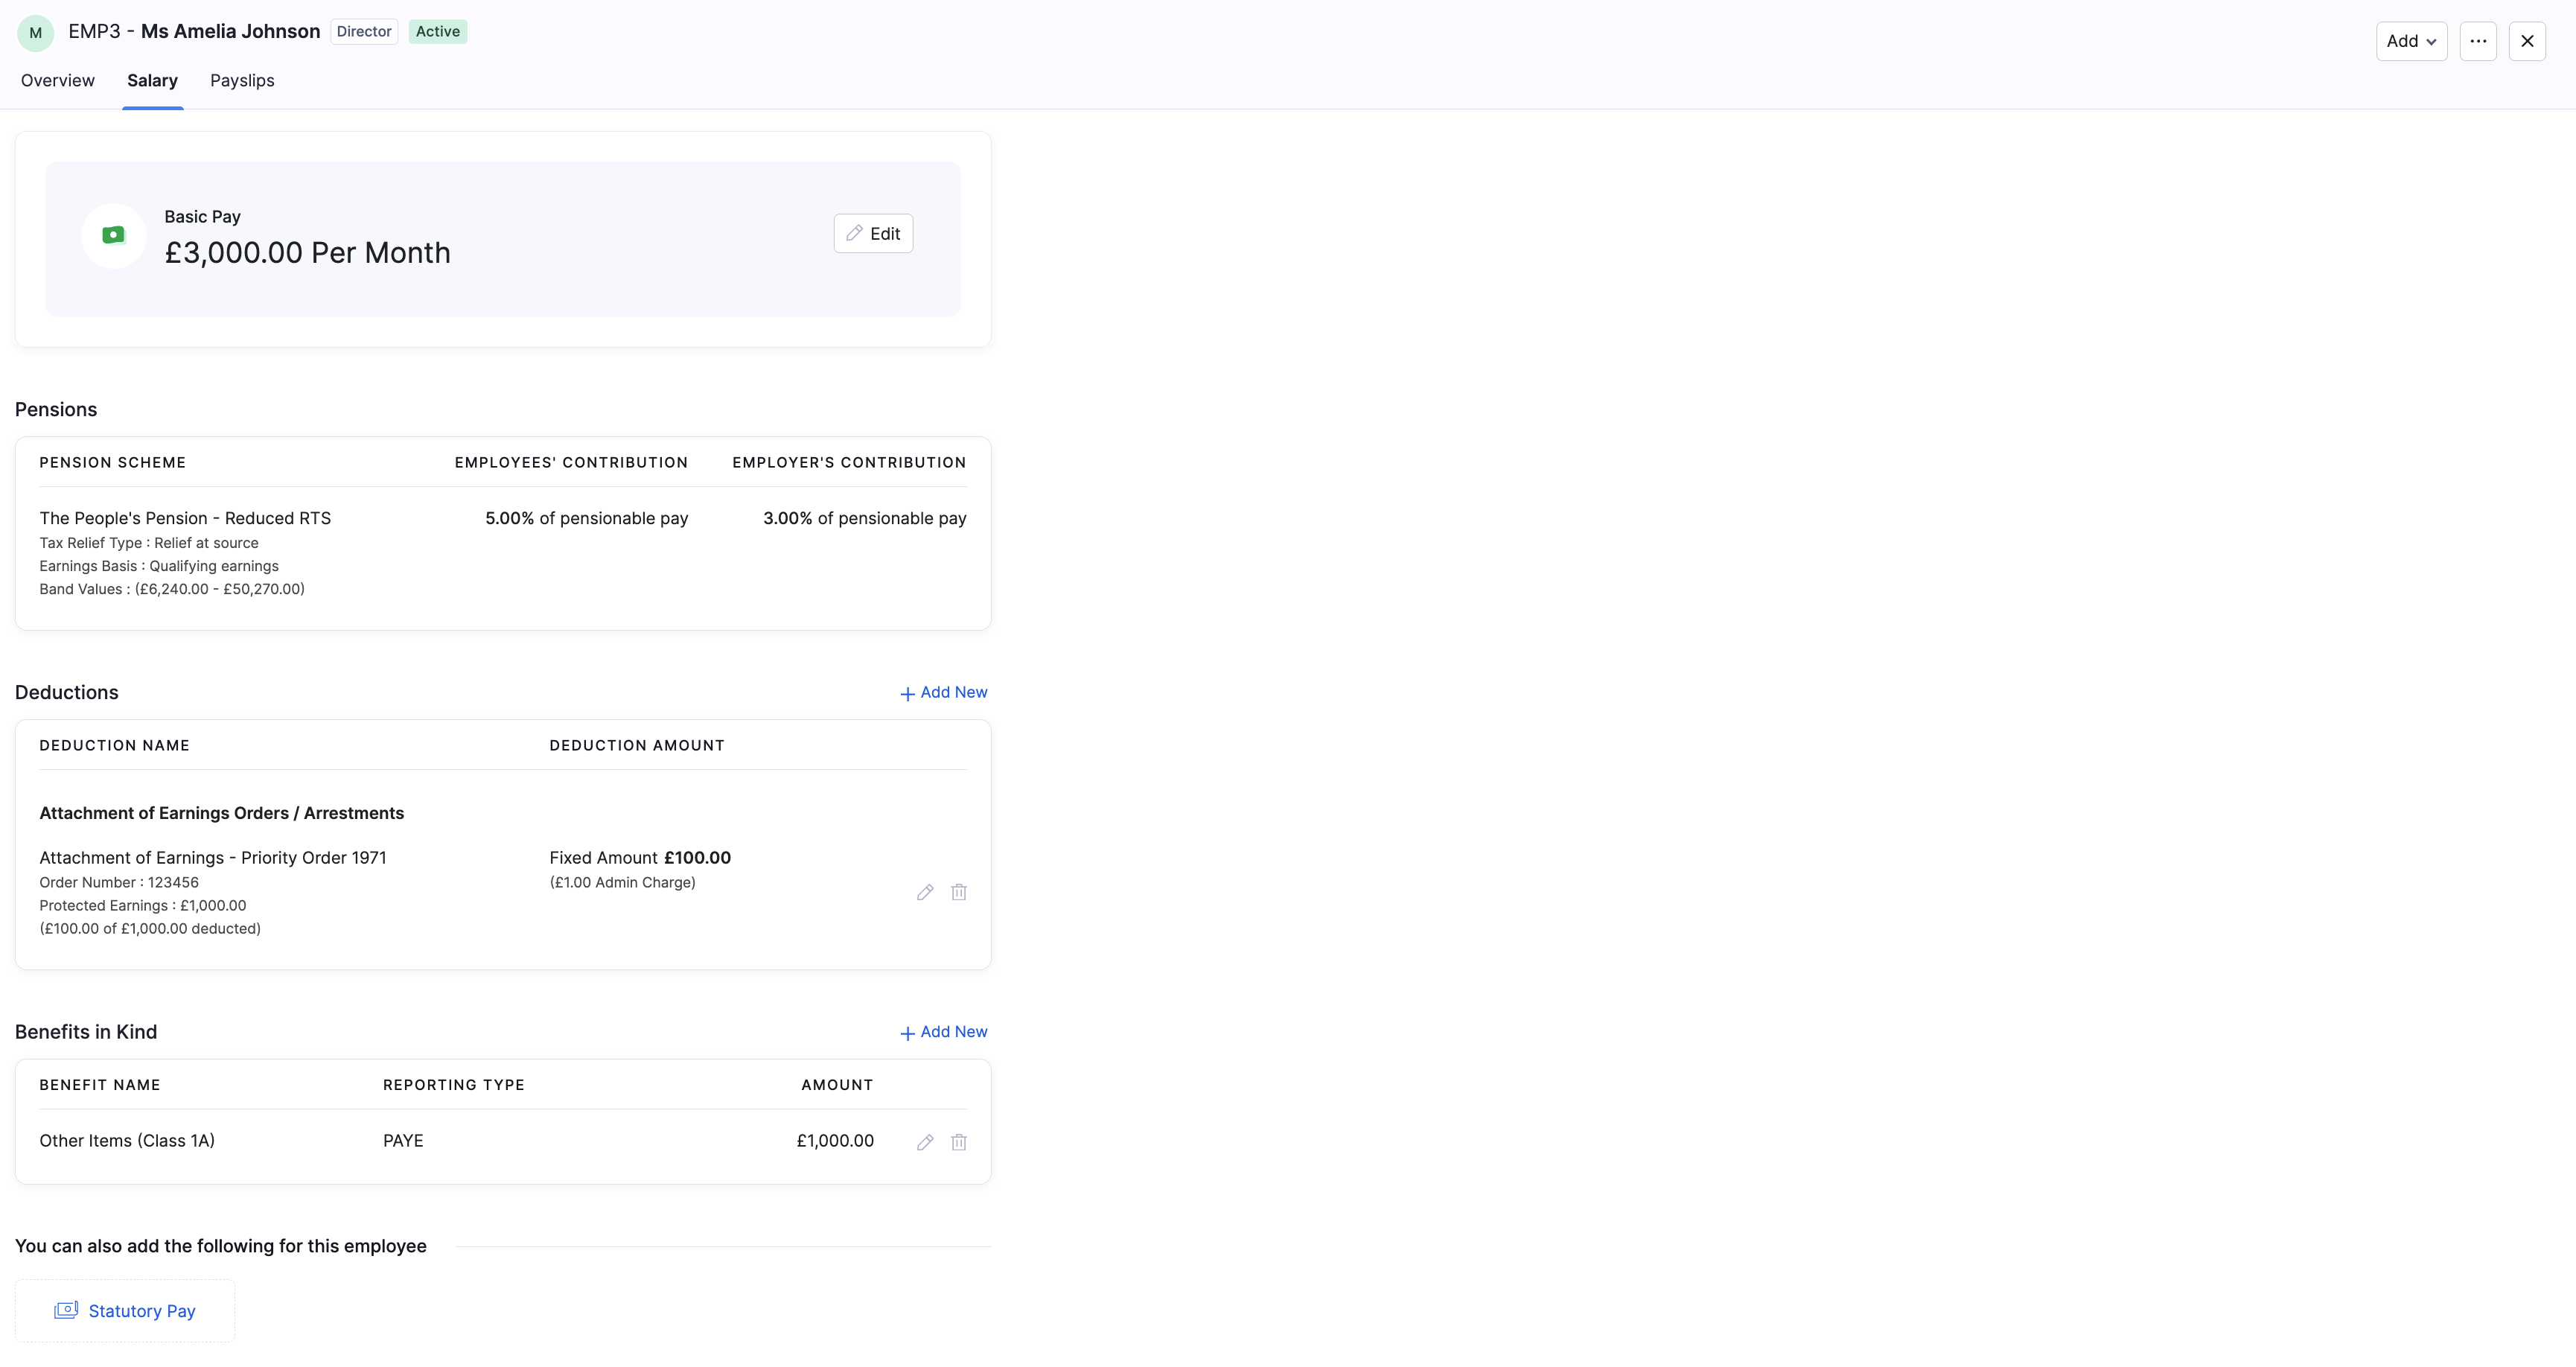Switch to the Overview tab
The image size is (2576, 1367).
(58, 81)
